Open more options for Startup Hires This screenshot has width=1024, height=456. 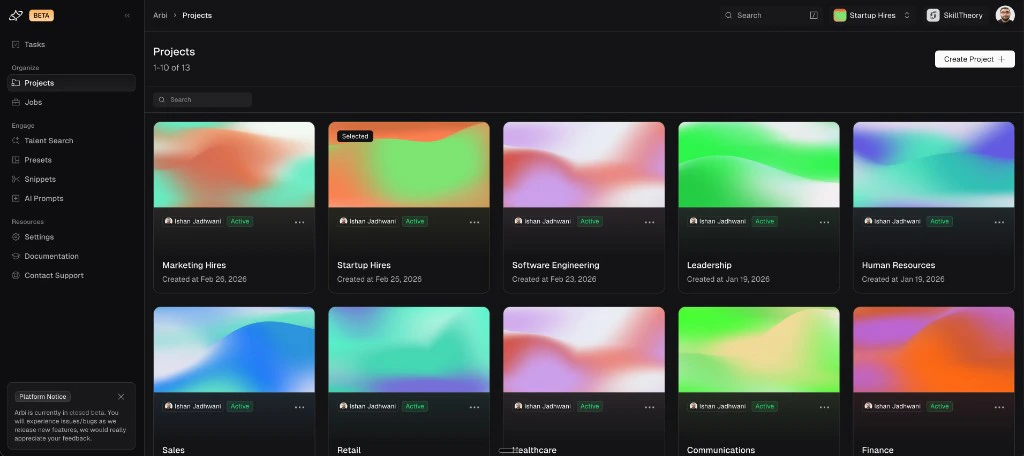point(475,222)
